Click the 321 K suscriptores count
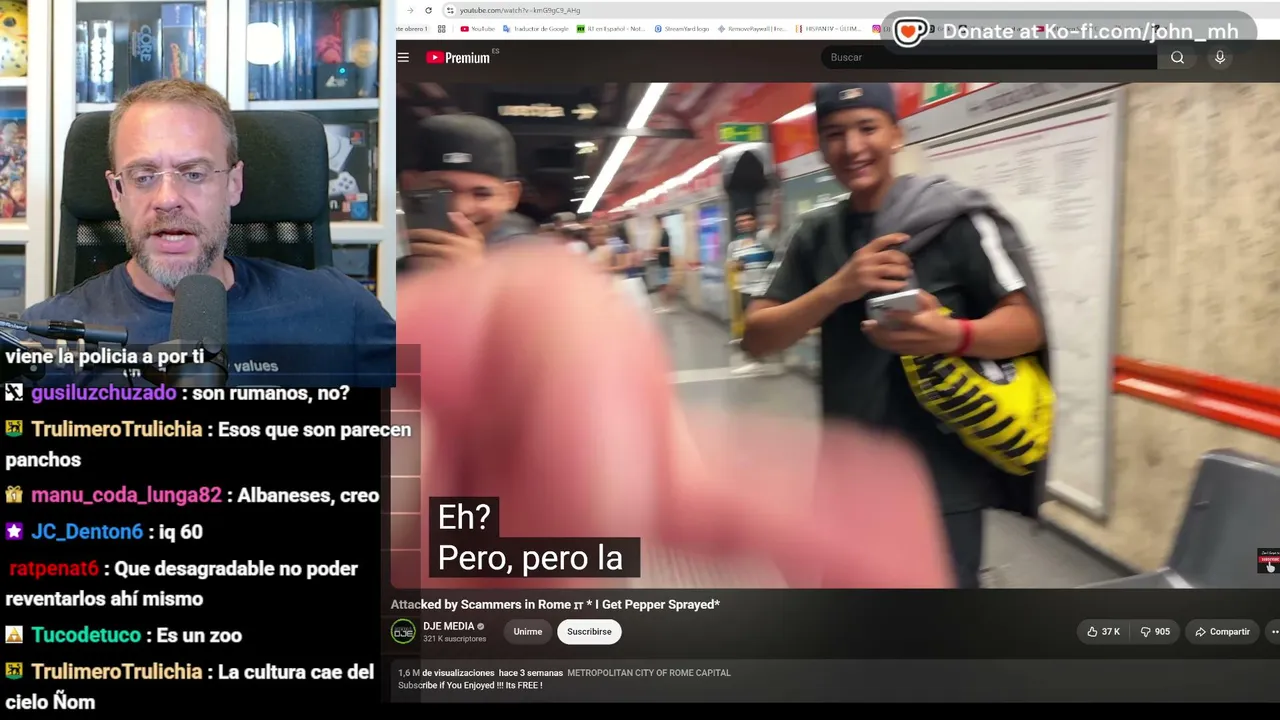The height and width of the screenshot is (720, 1280). 454,639
